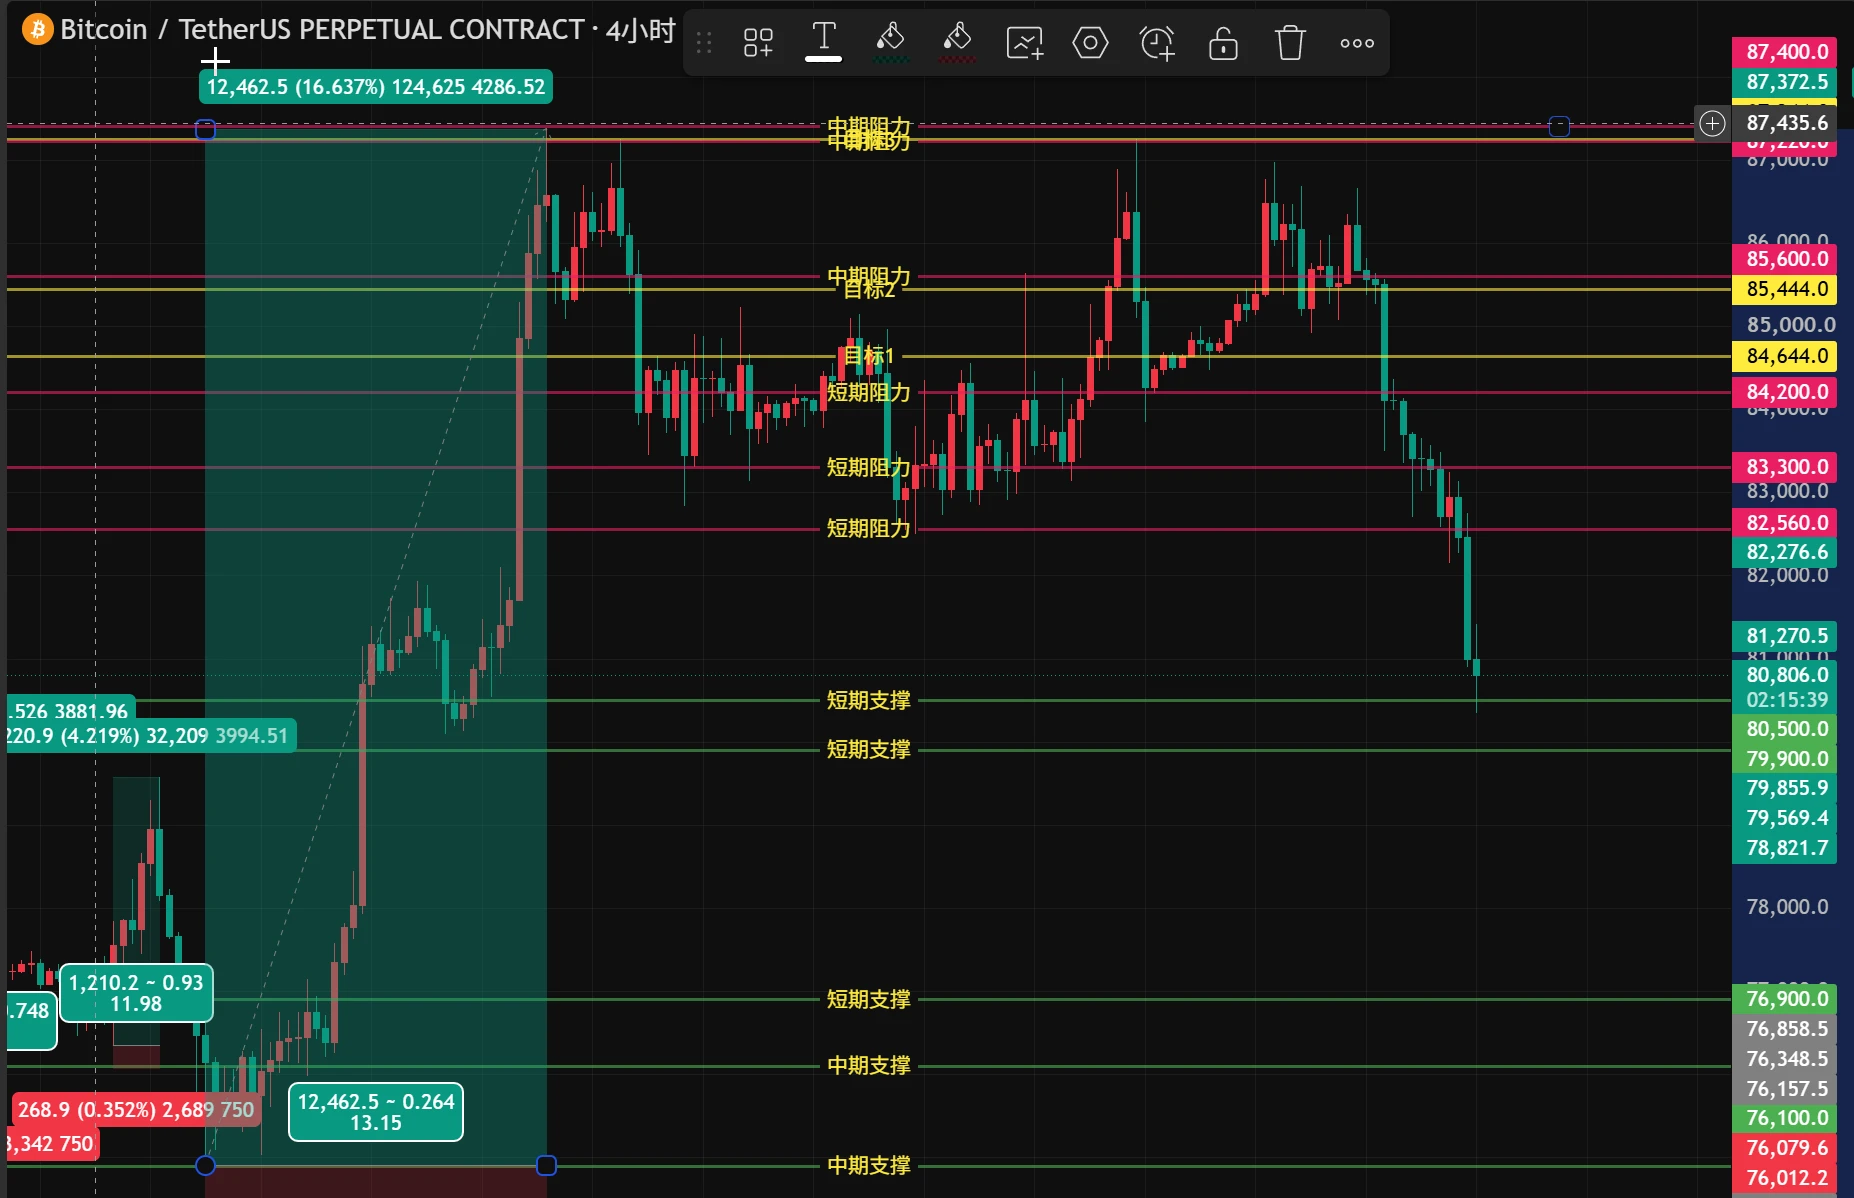Select the top-left anchor of long position
The image size is (1854, 1198).
[205, 129]
